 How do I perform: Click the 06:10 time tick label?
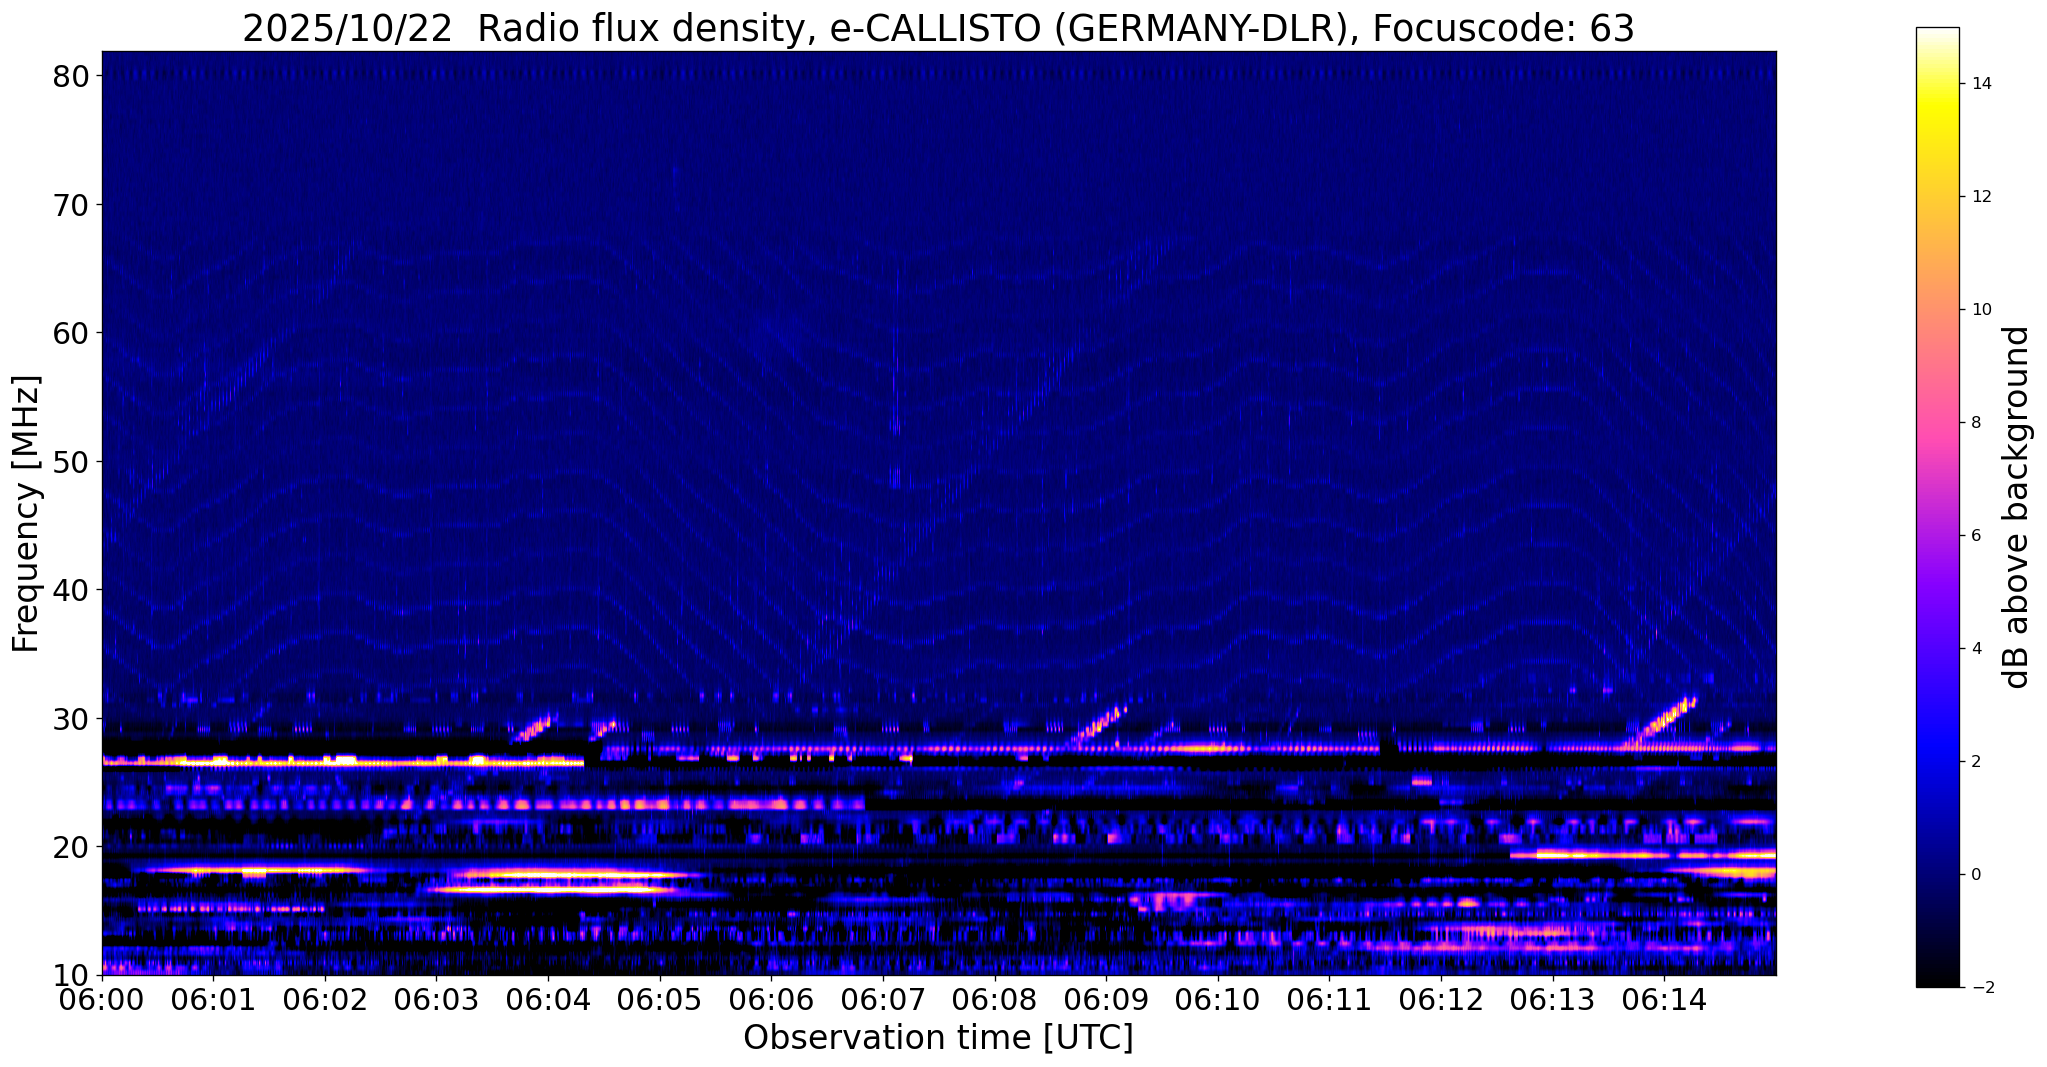pos(1218,998)
